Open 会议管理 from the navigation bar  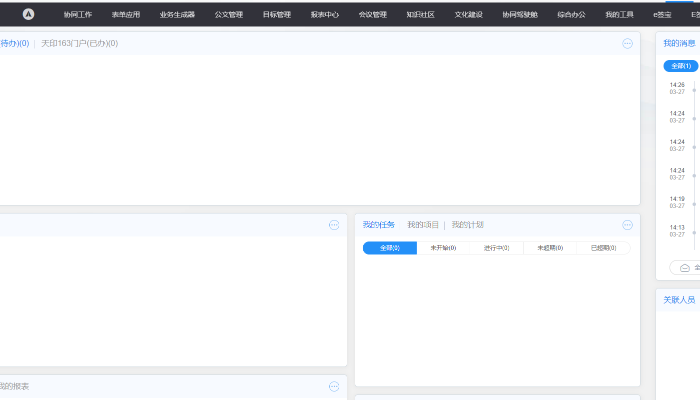click(372, 15)
